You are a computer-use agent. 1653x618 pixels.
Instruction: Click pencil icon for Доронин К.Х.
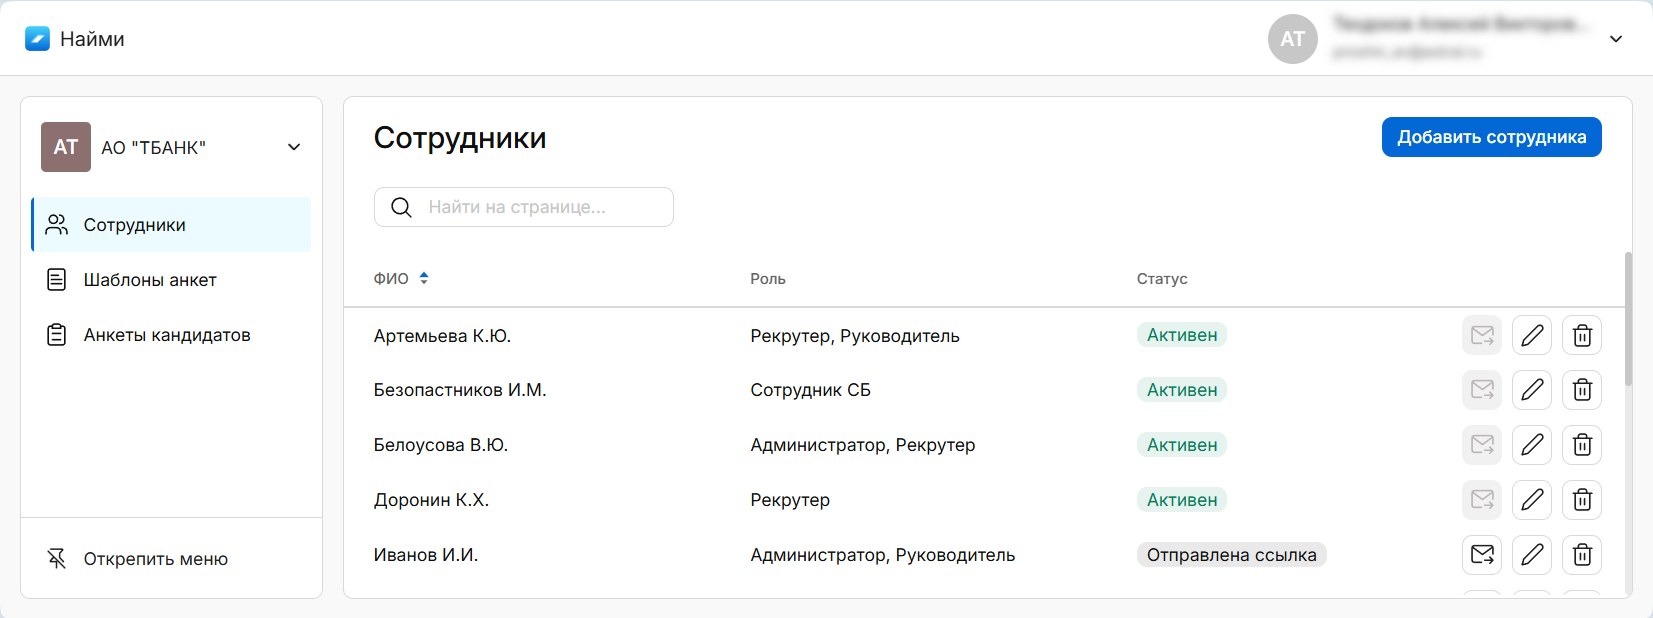pos(1531,500)
